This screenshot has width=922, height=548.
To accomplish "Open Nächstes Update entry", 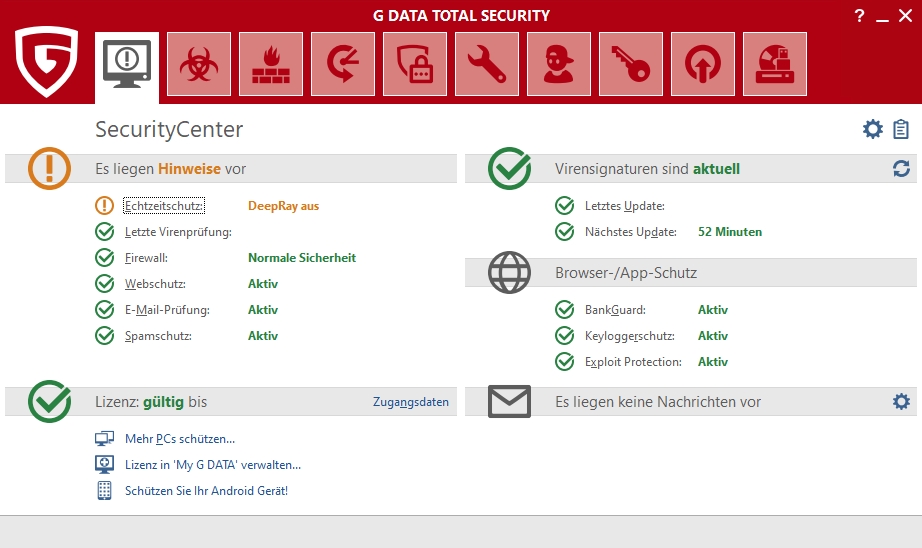I will click(x=630, y=232).
